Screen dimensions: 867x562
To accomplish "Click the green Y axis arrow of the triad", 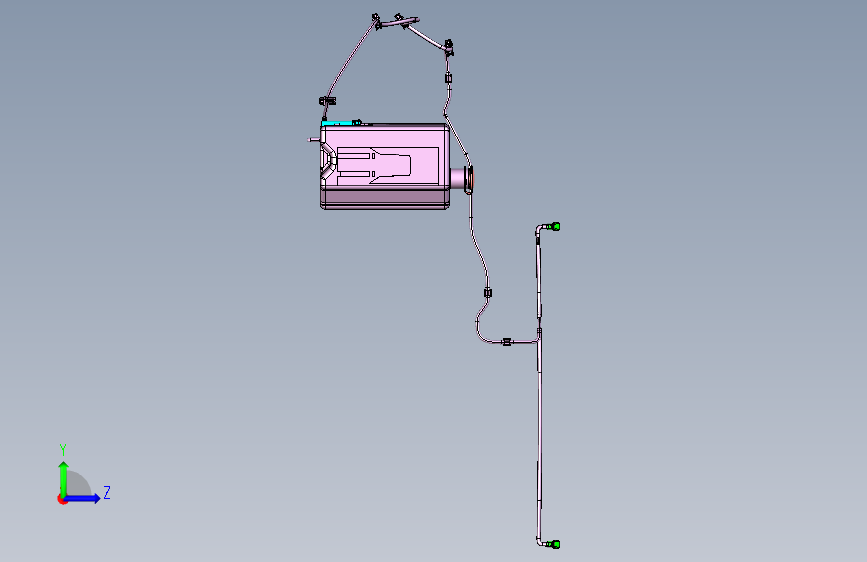I will (64, 479).
